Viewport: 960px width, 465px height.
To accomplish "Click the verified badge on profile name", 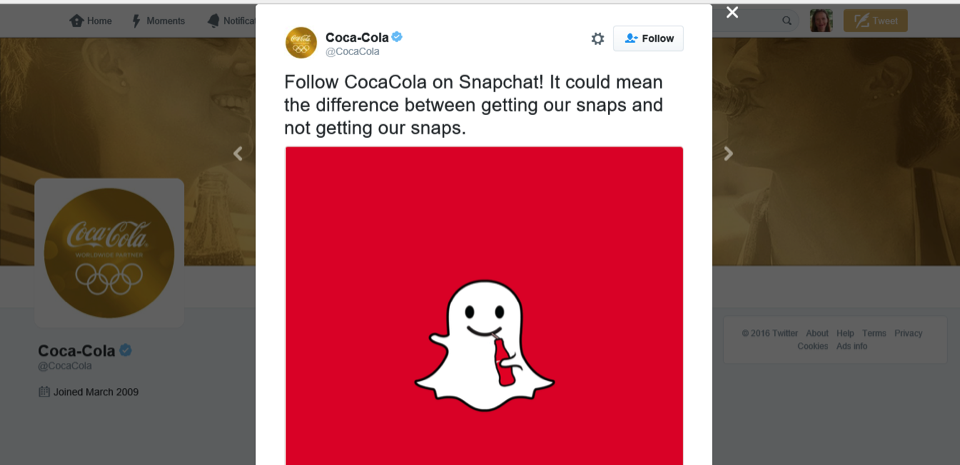I will (126, 351).
